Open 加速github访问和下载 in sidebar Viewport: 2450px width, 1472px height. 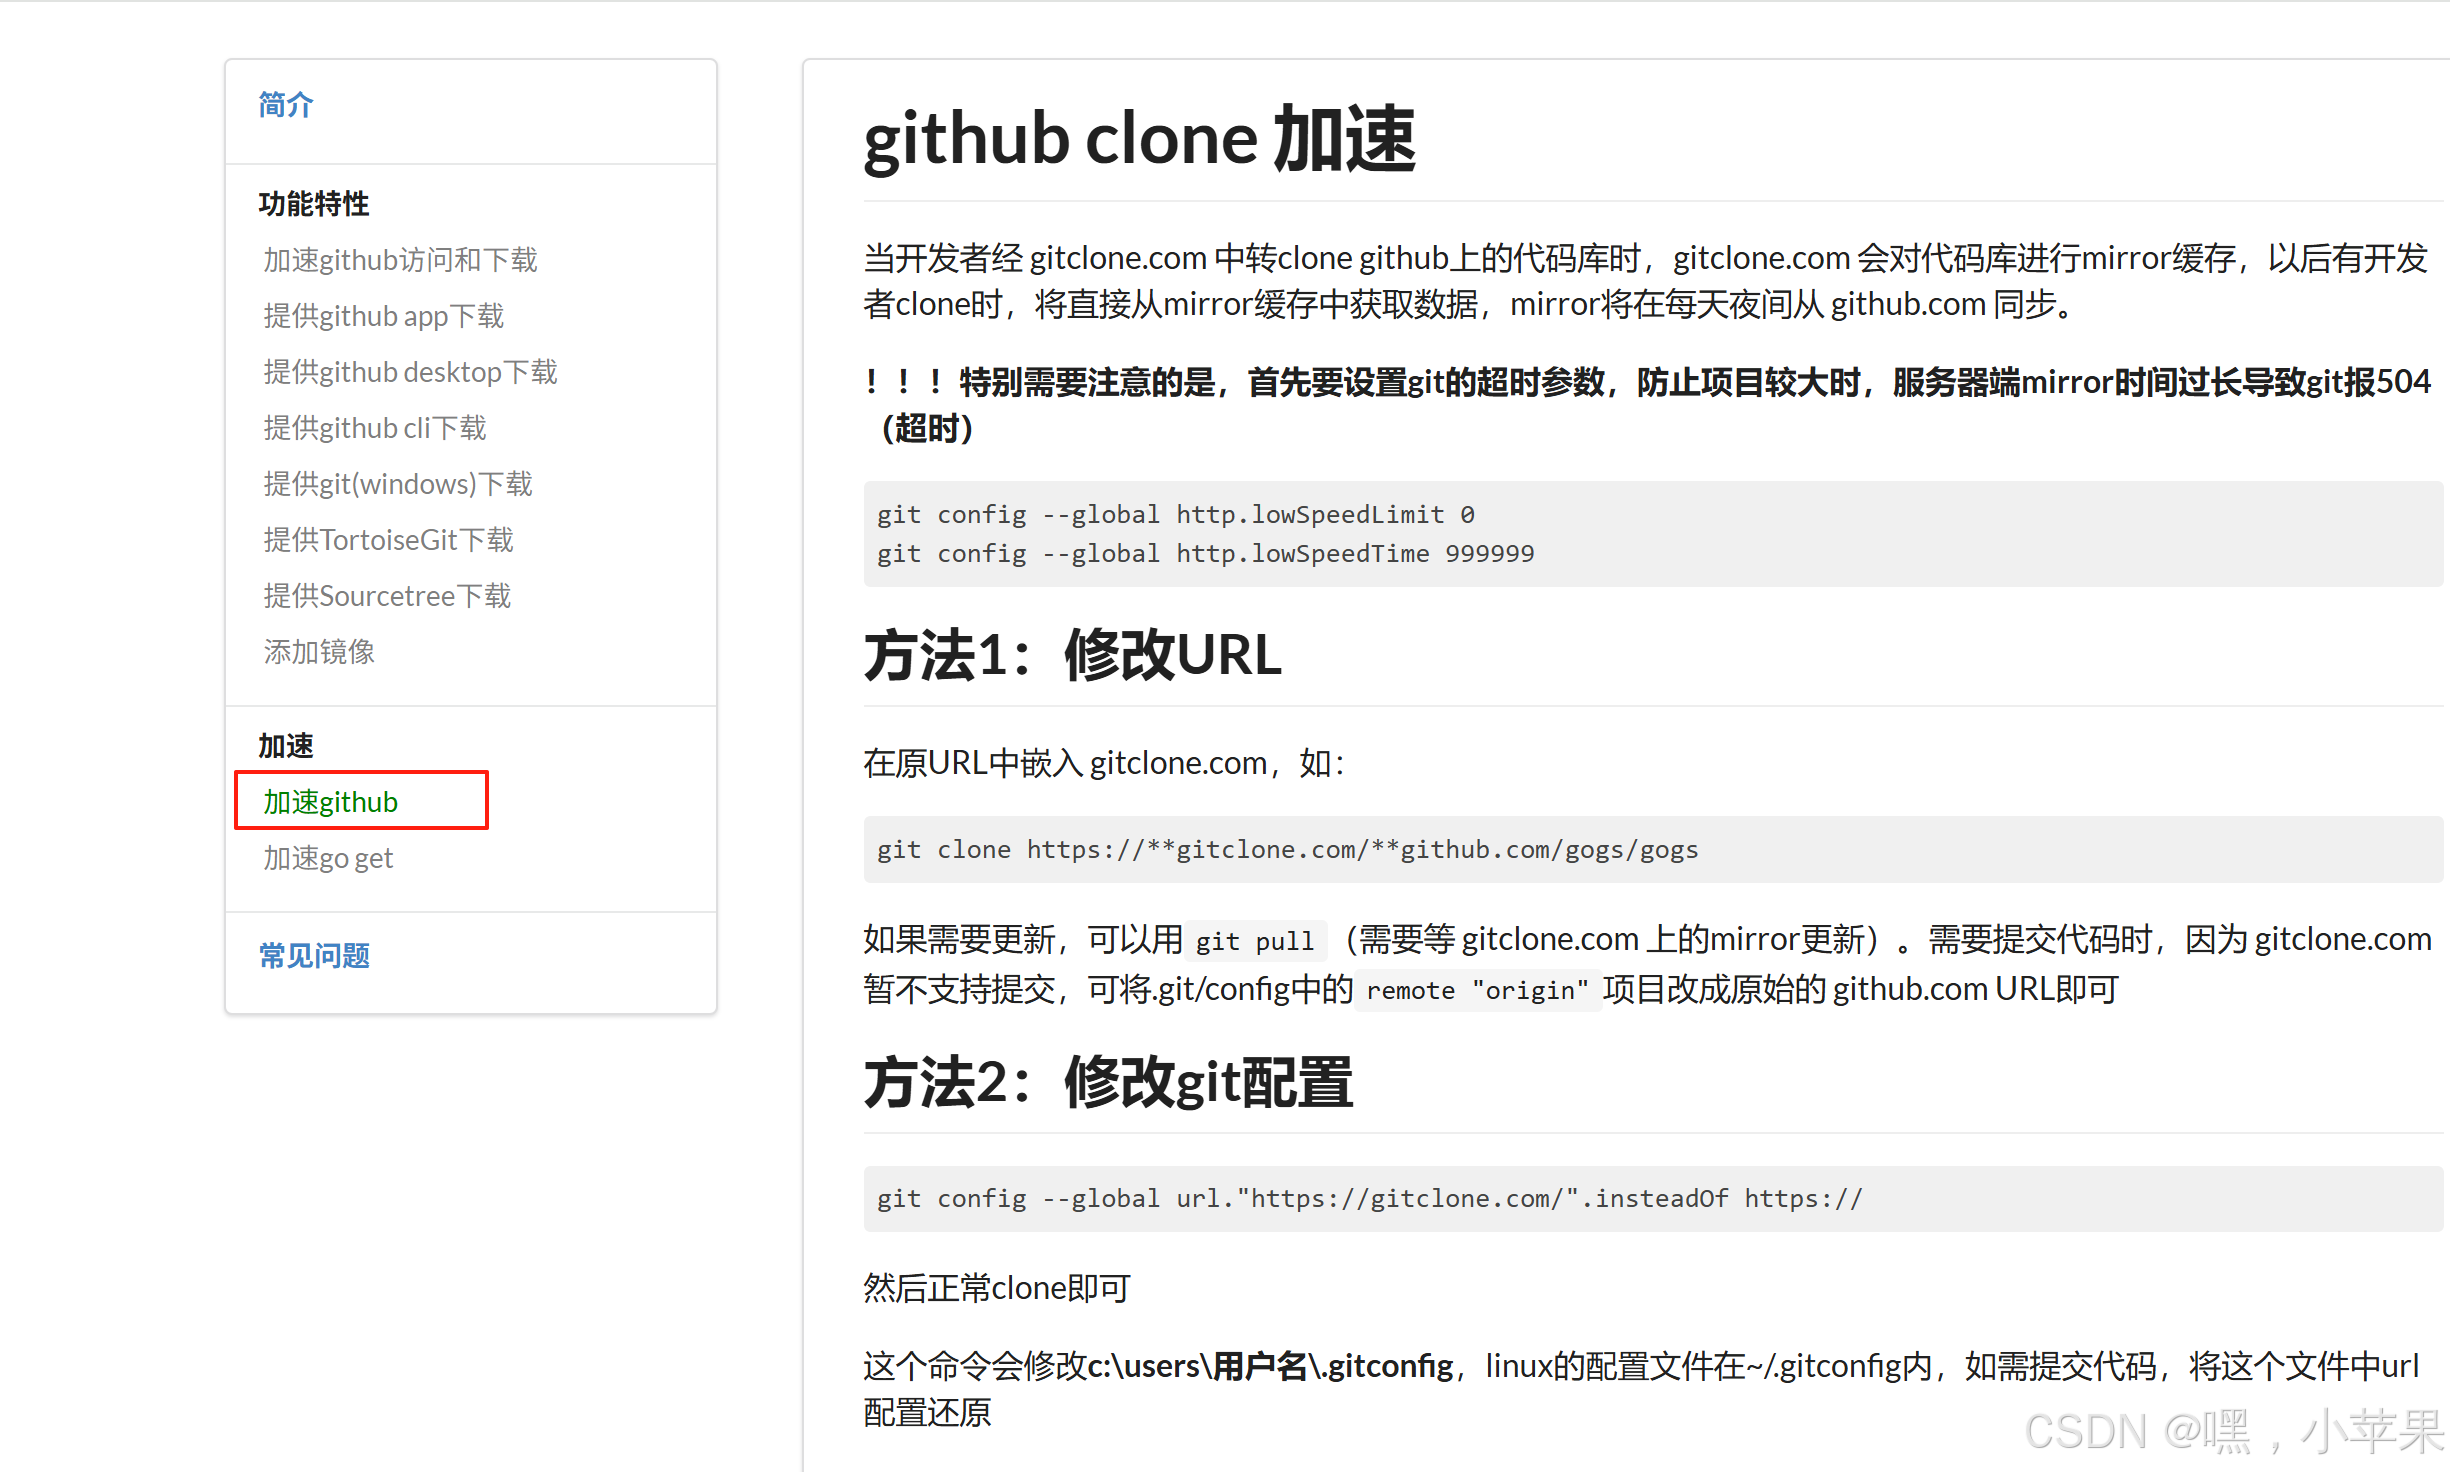point(400,260)
